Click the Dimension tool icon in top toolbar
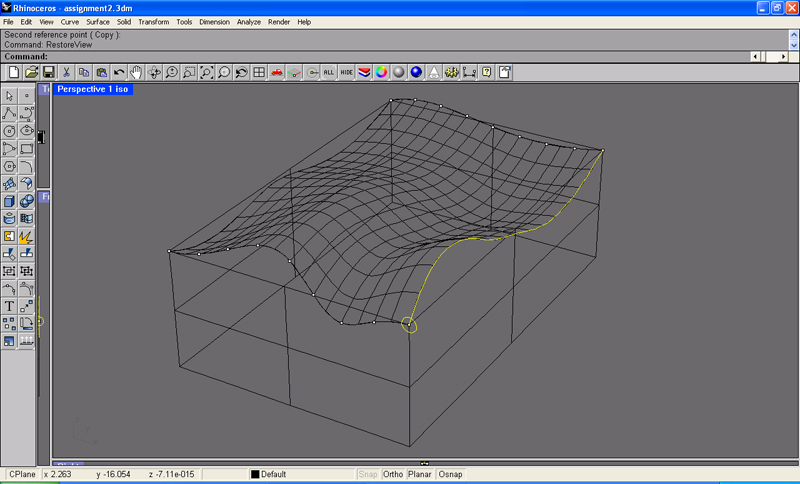Viewport: 800px width, 484px height. click(x=469, y=72)
